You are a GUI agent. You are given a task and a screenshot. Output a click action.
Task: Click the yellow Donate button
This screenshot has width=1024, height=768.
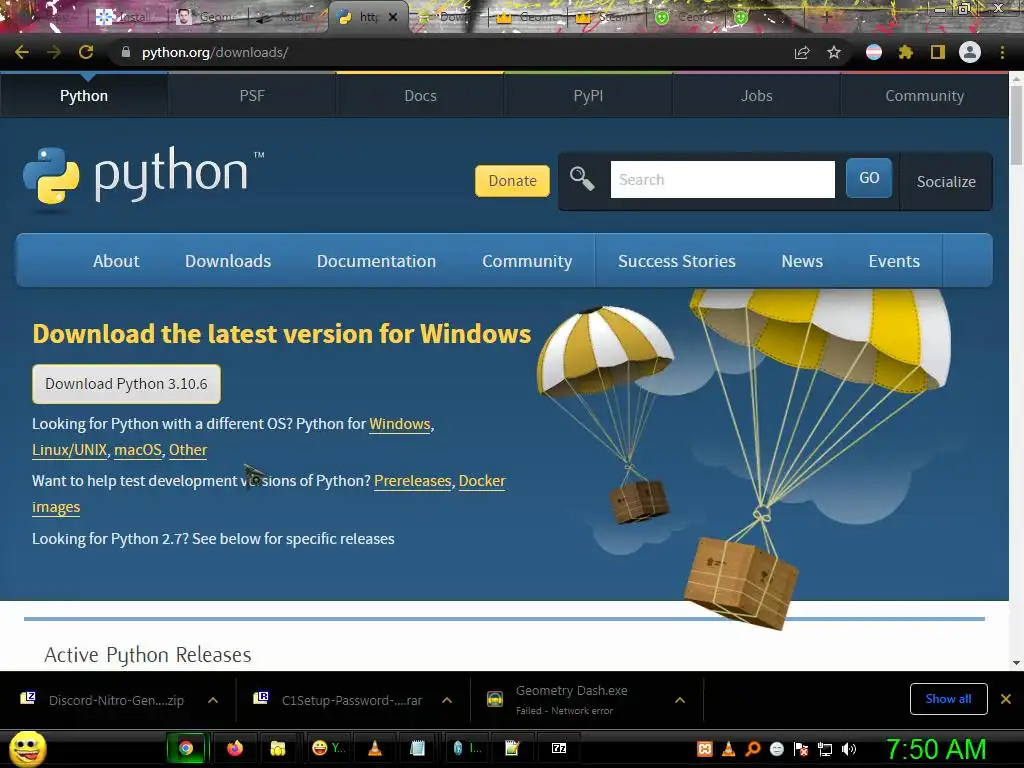pos(512,181)
